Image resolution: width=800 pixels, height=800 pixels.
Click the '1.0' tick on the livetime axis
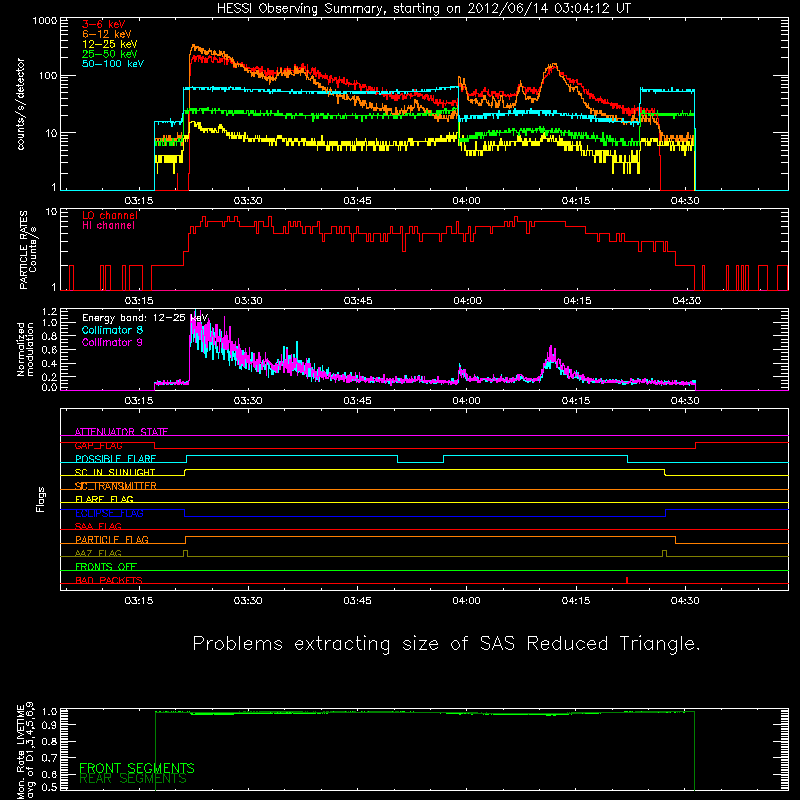[49, 712]
